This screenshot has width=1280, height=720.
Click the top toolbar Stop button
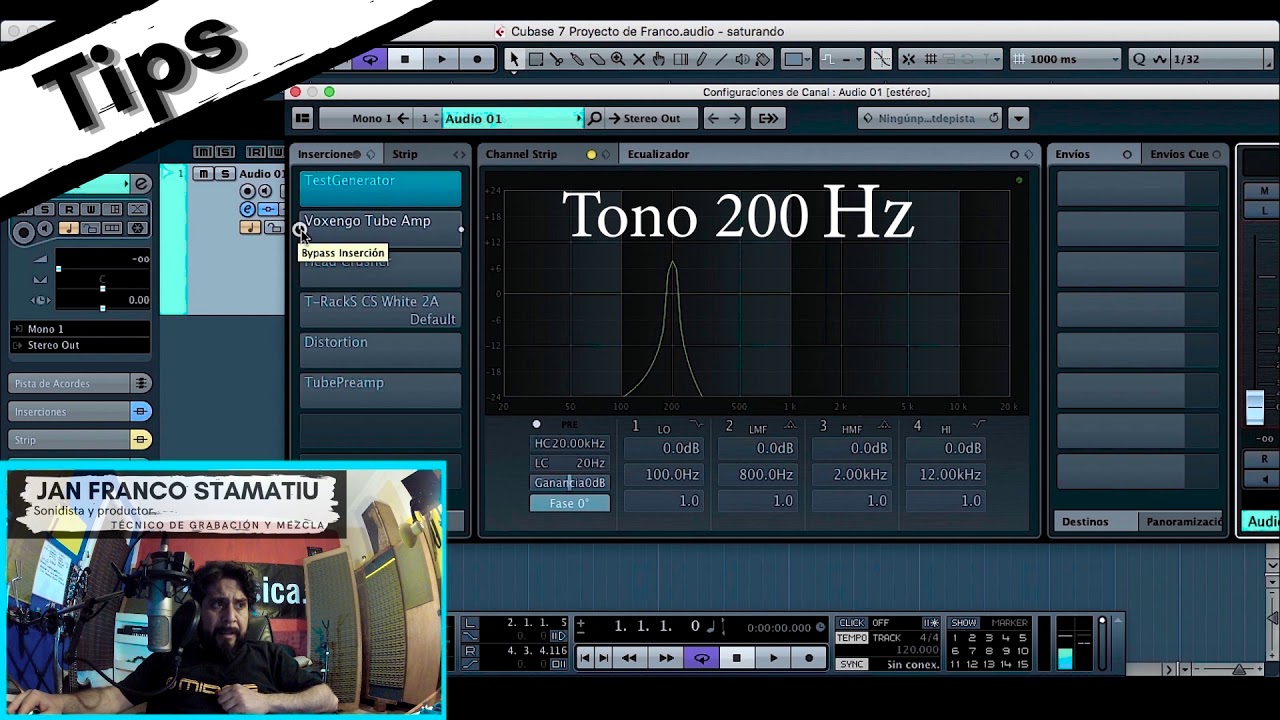(x=405, y=59)
